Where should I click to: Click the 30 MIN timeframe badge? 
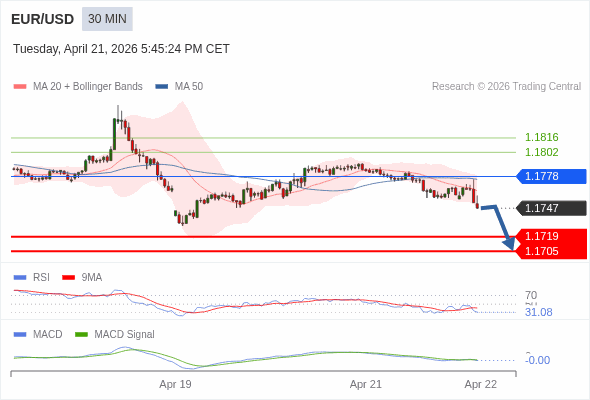tap(107, 19)
